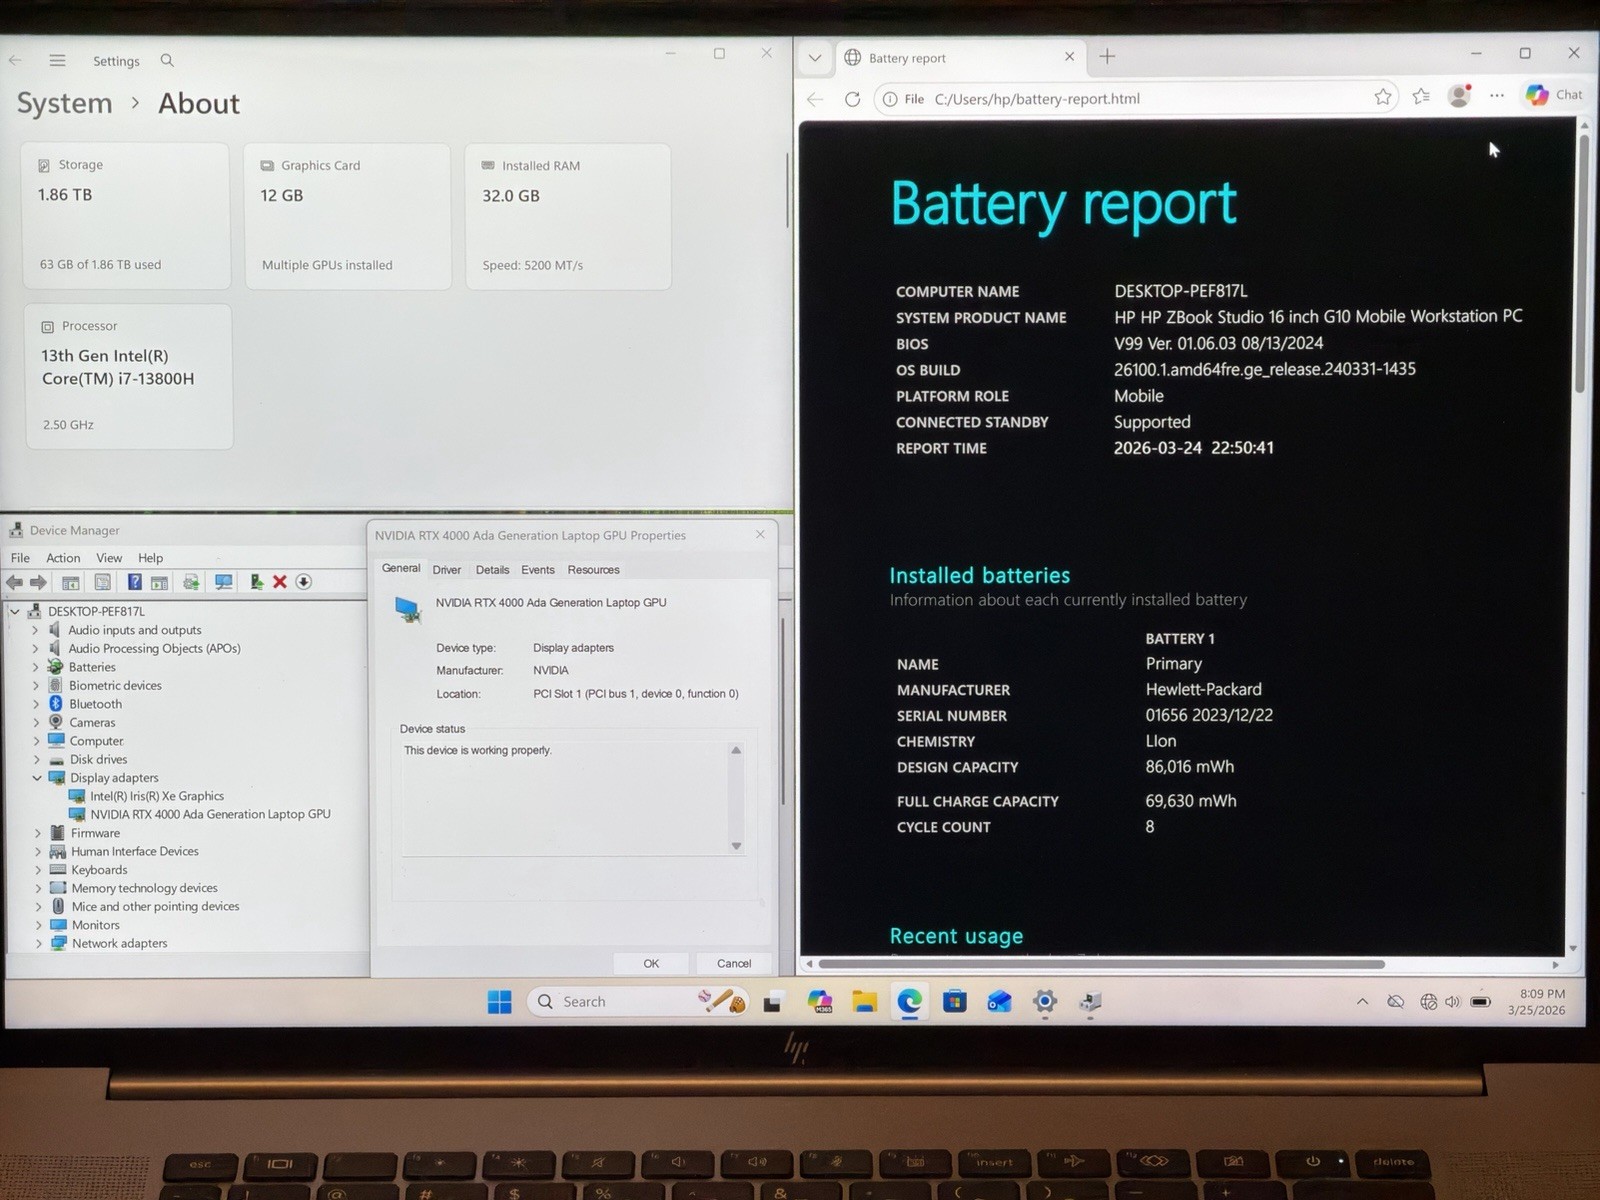Add Battery report page to favorites star

(1383, 97)
